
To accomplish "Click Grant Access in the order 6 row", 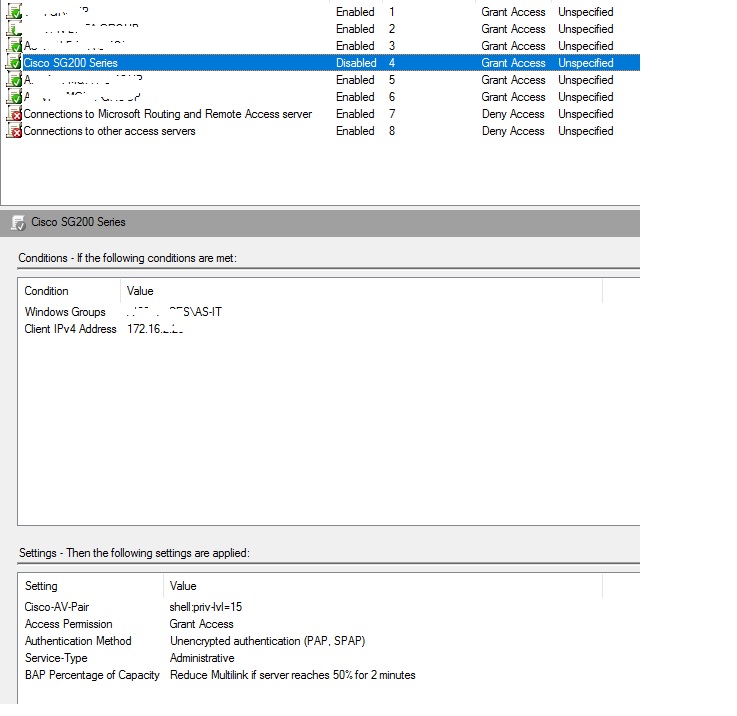I will point(513,97).
